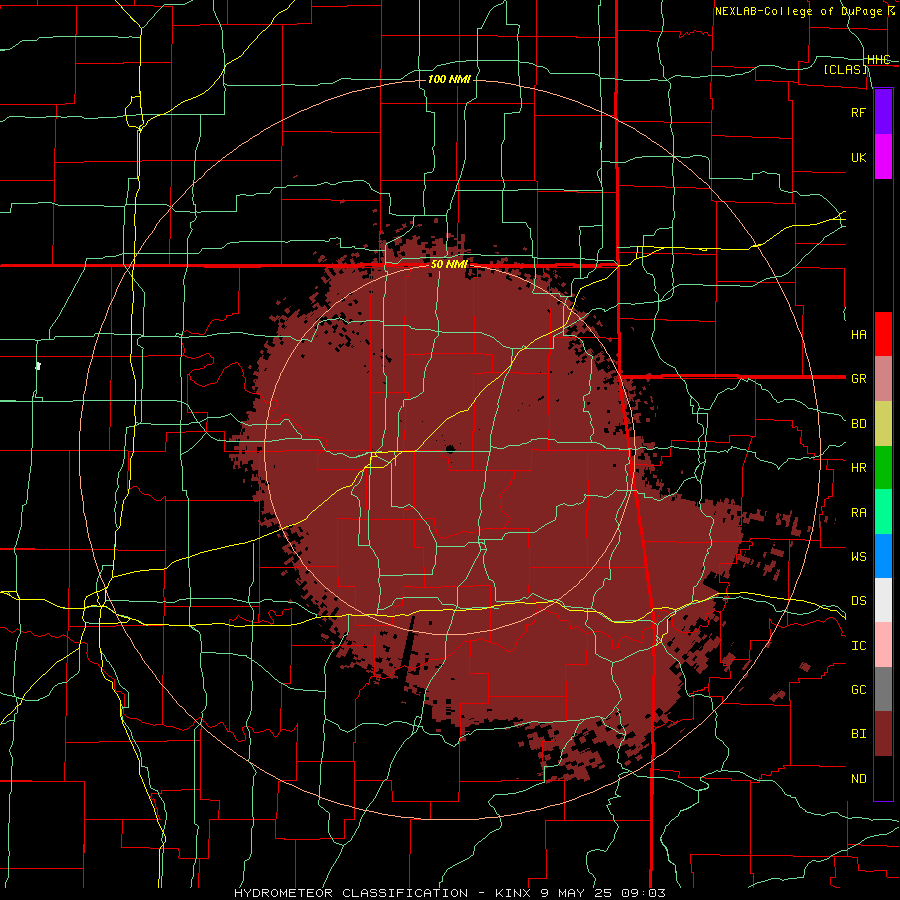
Task: Click the "9 MAY 25" date text
Action: 576,893
